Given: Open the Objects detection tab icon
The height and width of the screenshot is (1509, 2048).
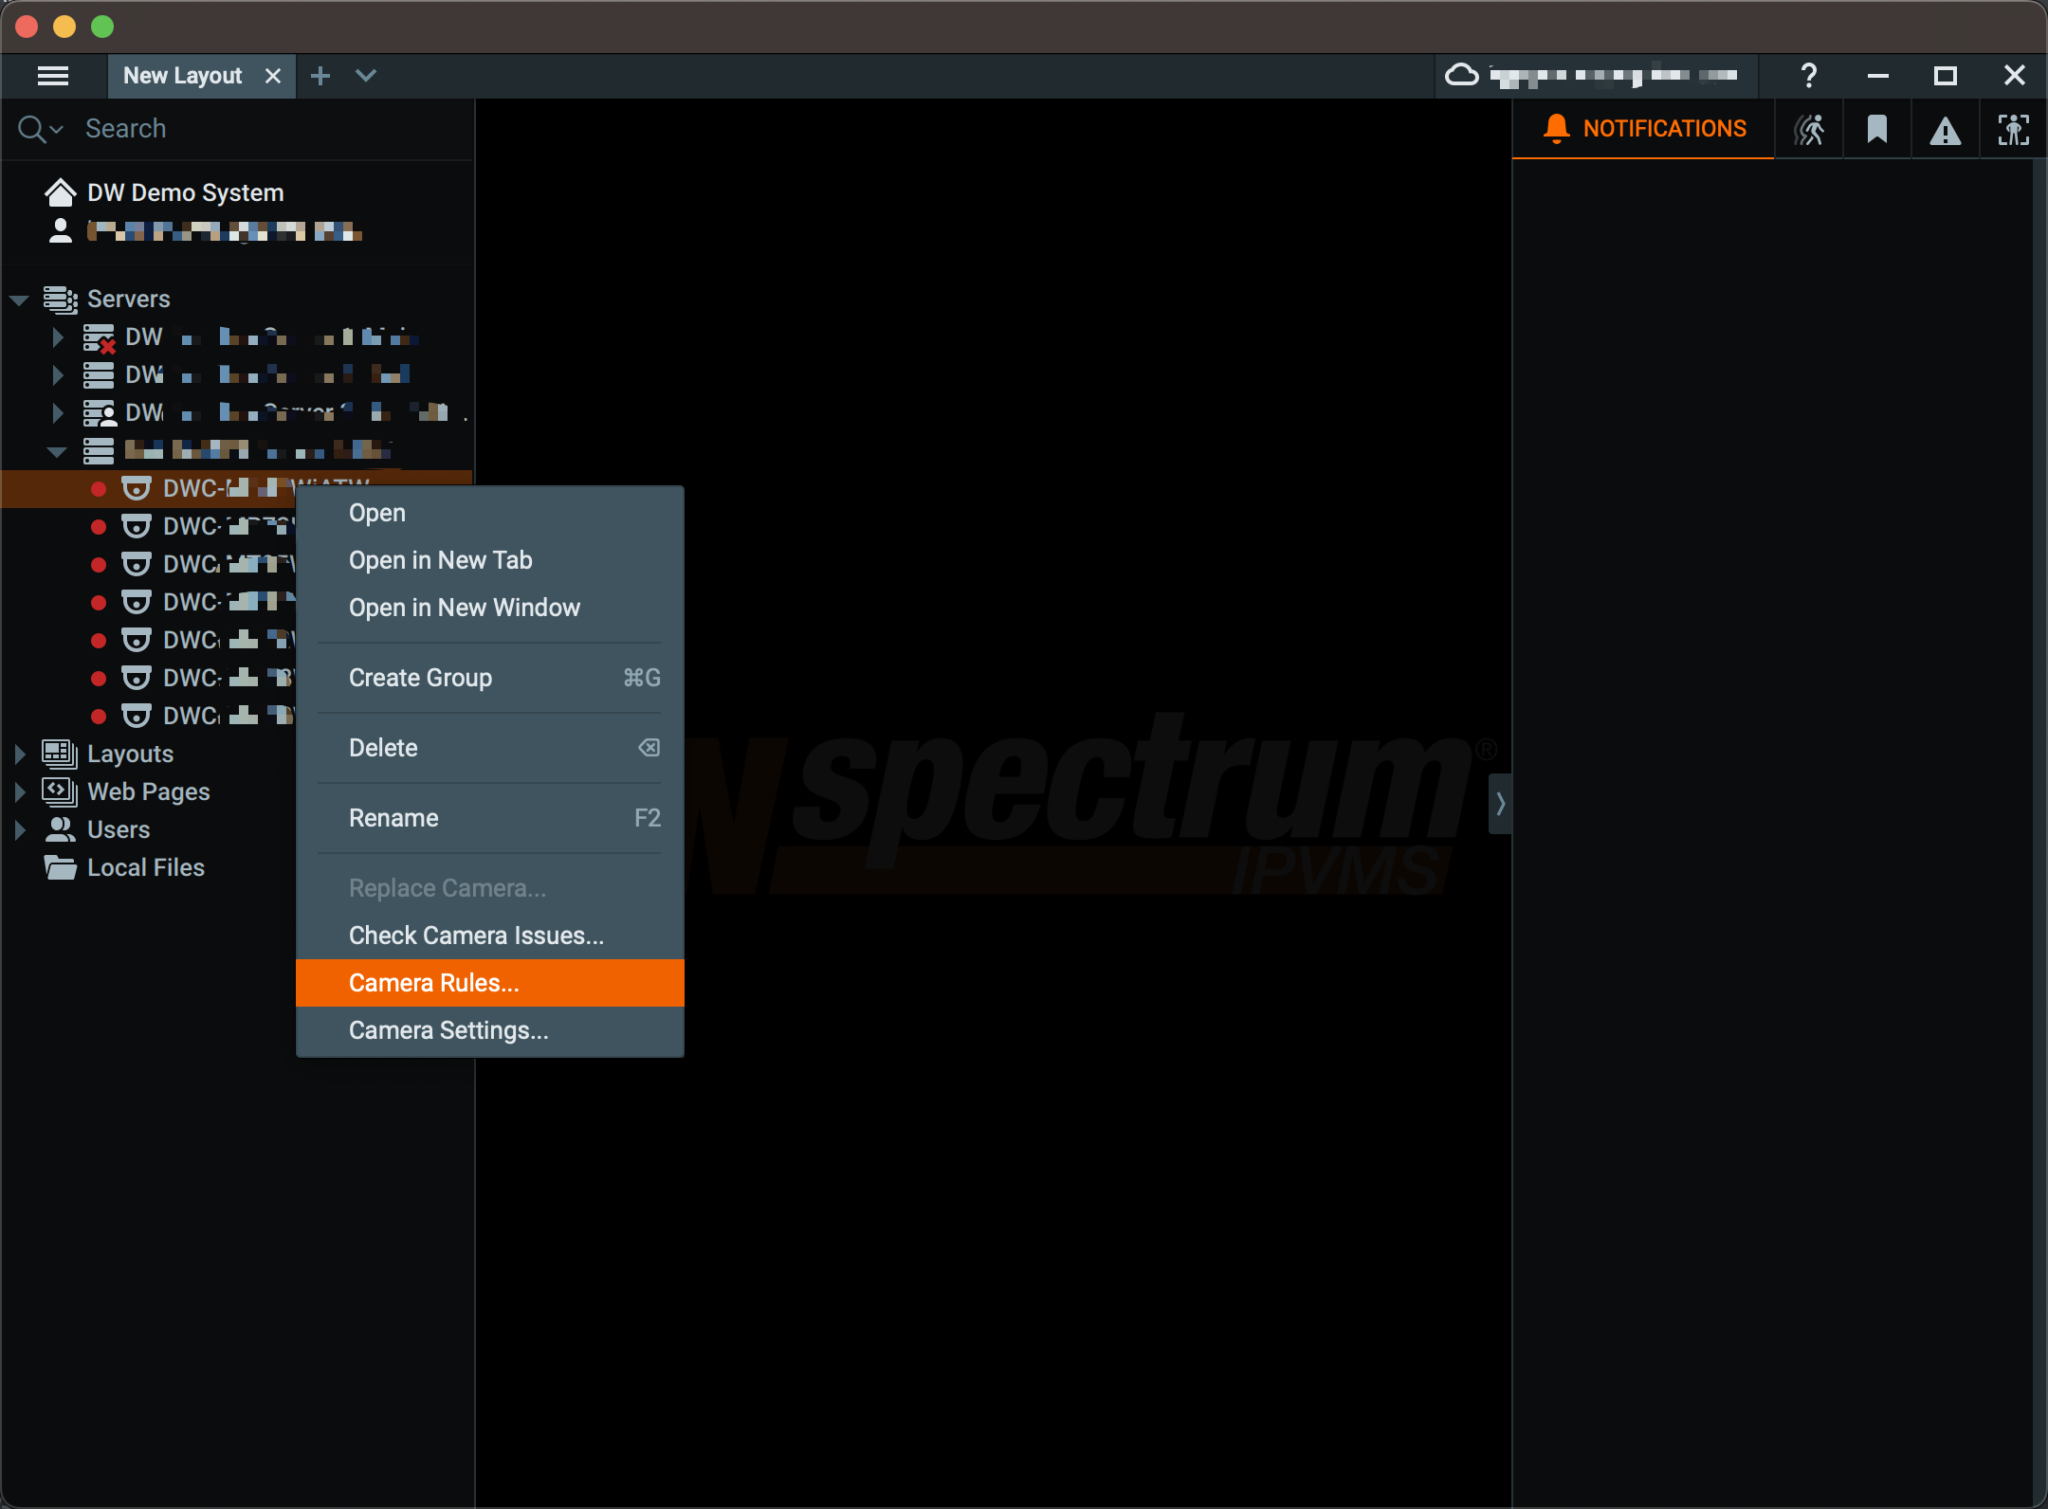Looking at the screenshot, I should click(x=2013, y=130).
